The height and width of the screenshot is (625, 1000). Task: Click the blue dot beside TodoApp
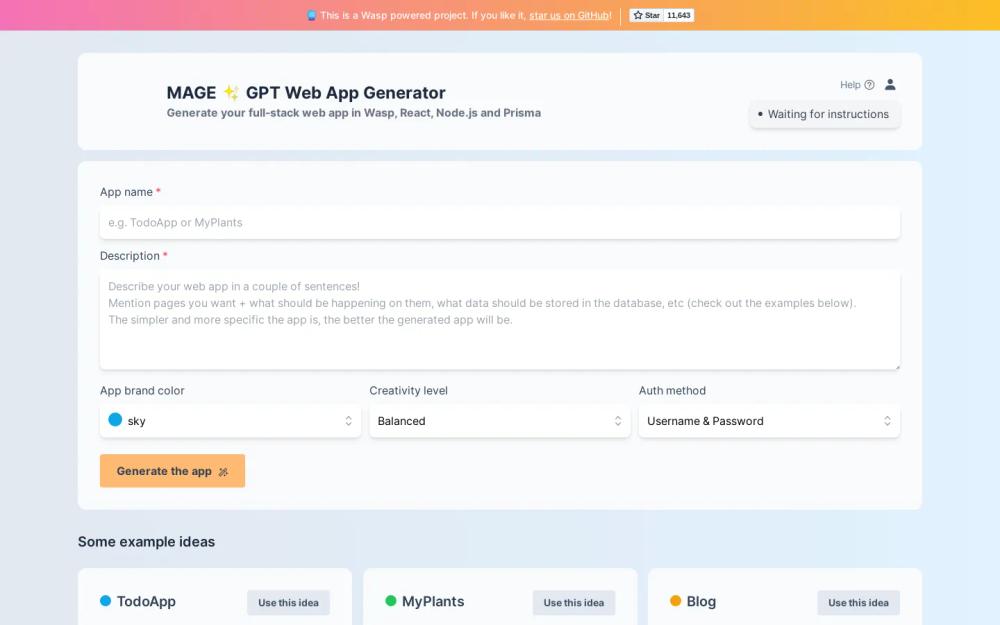106,601
